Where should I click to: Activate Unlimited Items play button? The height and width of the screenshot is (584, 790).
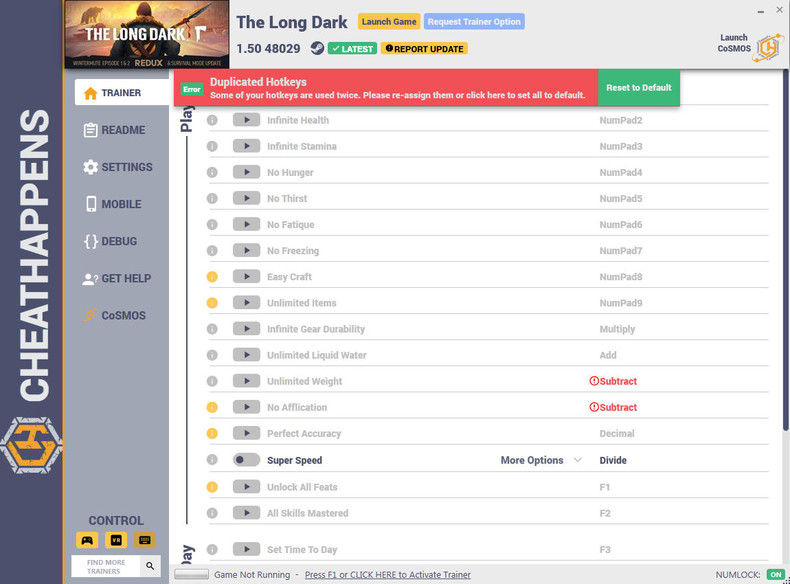point(246,303)
